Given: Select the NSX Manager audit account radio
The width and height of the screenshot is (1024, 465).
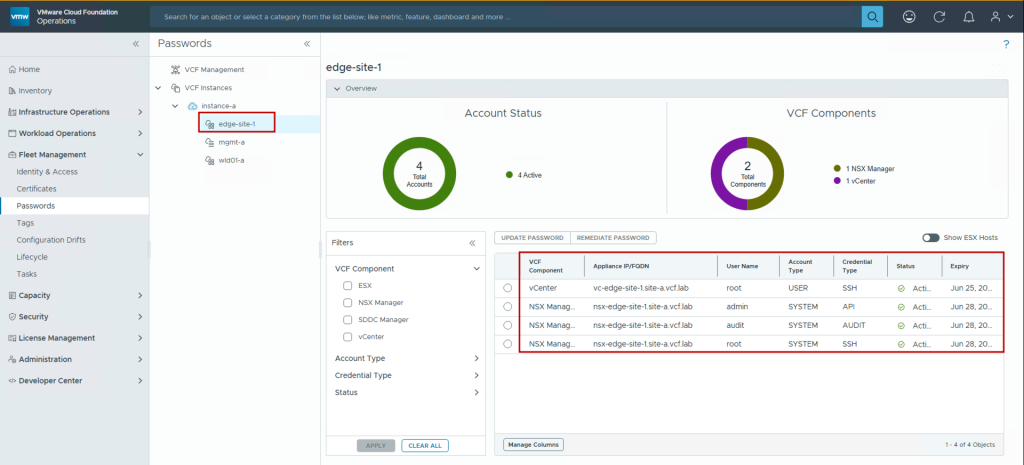Looking at the screenshot, I should (x=507, y=325).
